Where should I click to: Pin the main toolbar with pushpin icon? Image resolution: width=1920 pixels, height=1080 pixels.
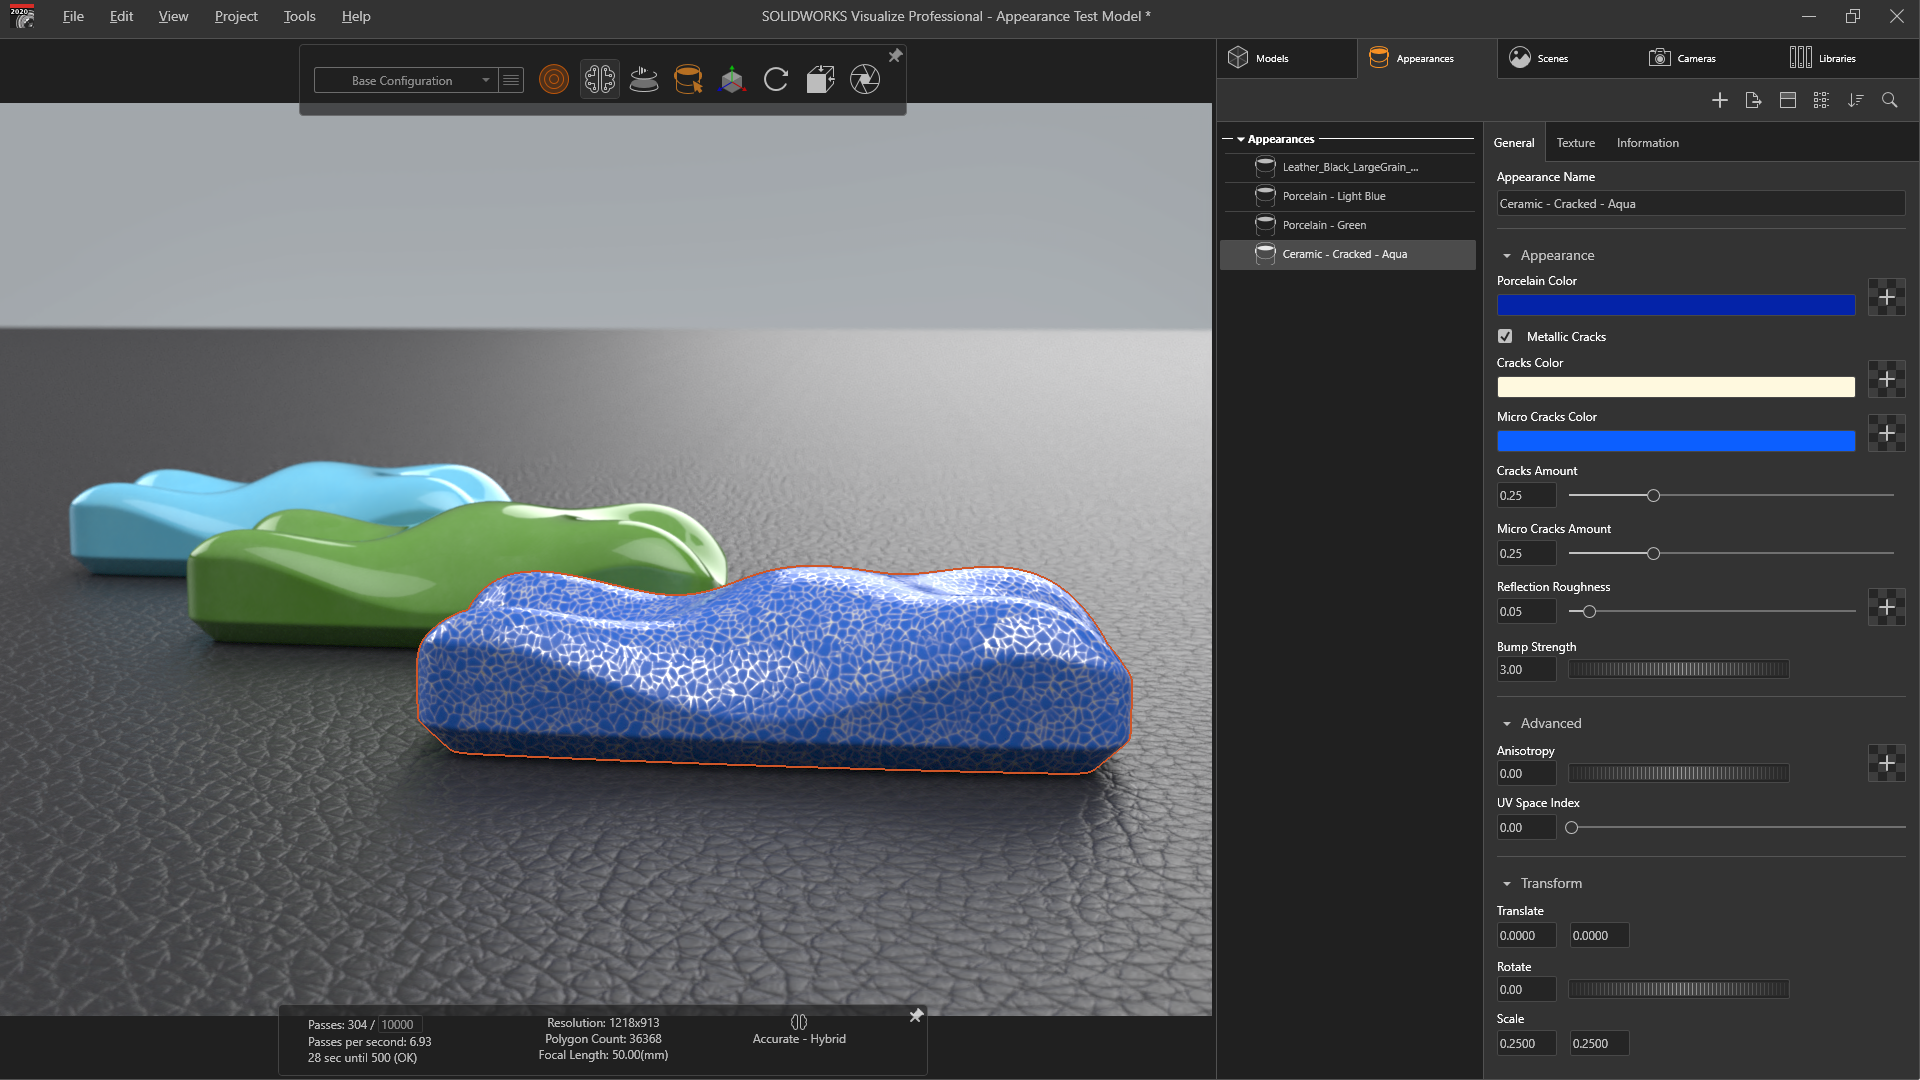895,56
